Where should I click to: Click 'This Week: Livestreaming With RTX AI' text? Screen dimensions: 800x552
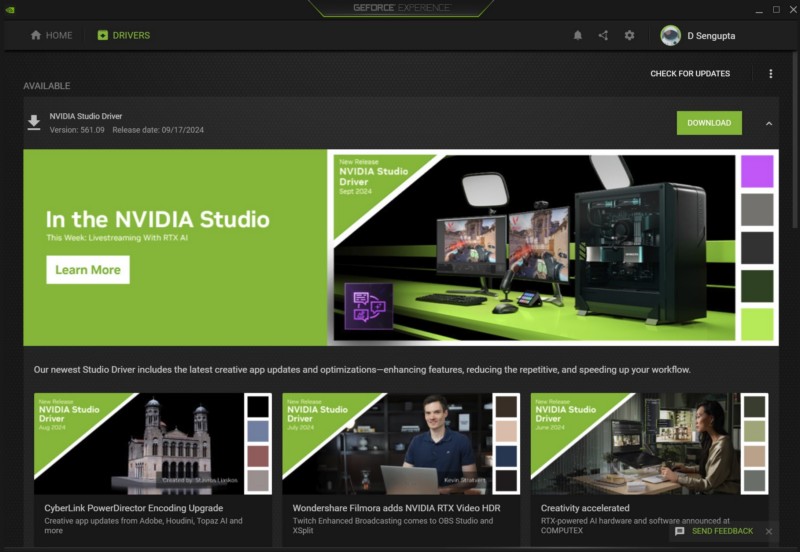117,238
